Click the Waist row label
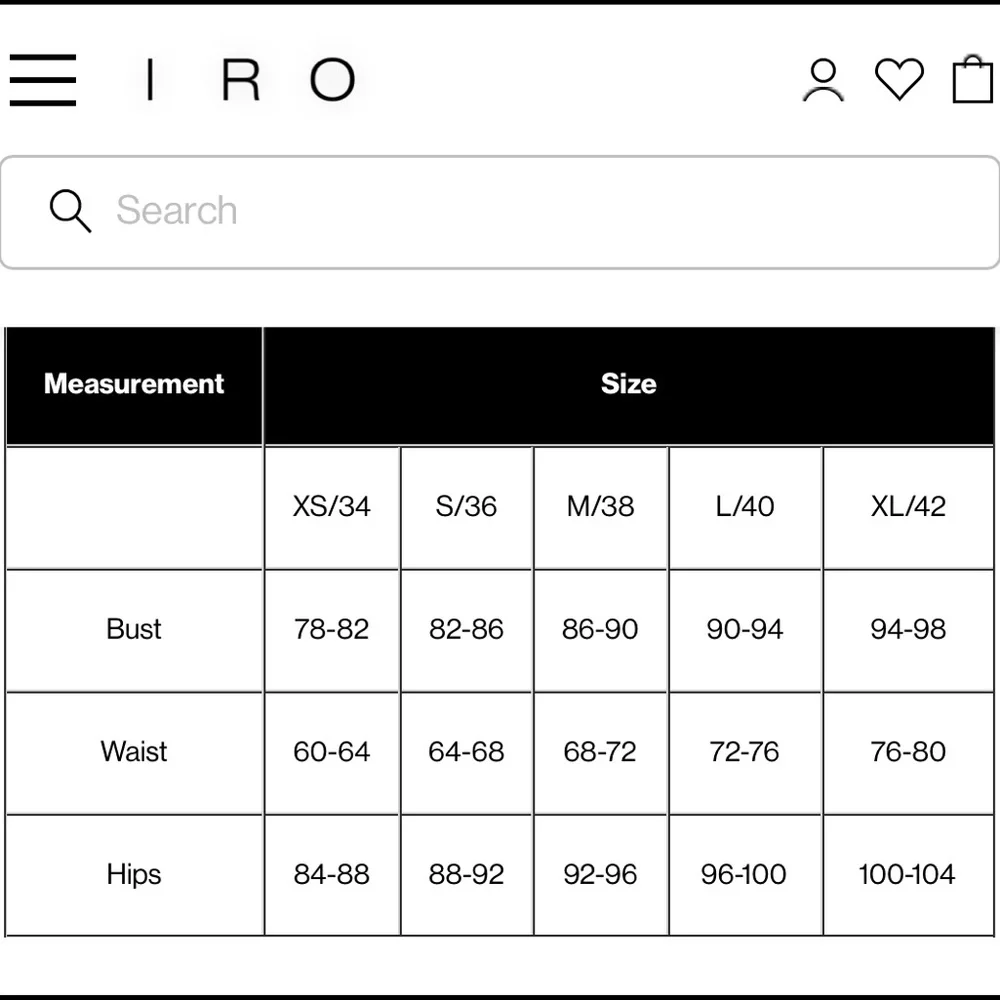The height and width of the screenshot is (1000, 1000). tap(134, 752)
